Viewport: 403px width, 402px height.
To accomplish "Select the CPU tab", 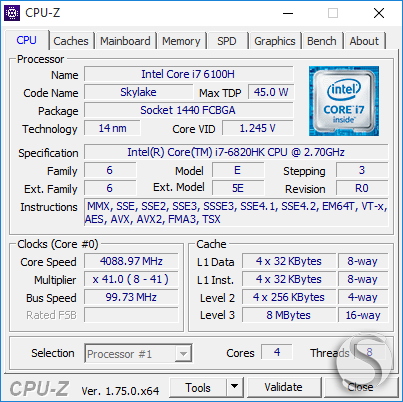I will click(x=27, y=40).
